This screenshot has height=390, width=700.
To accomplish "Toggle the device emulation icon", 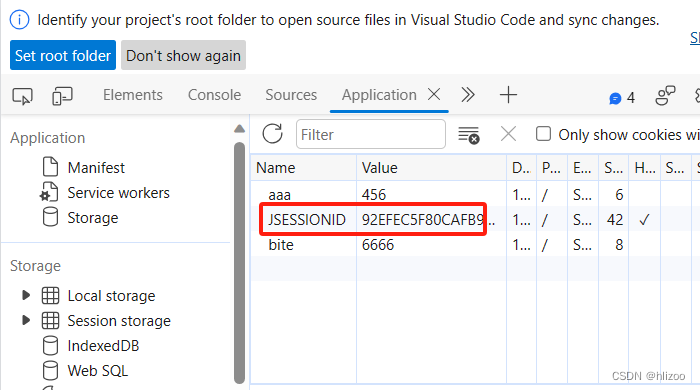I will tap(62, 95).
